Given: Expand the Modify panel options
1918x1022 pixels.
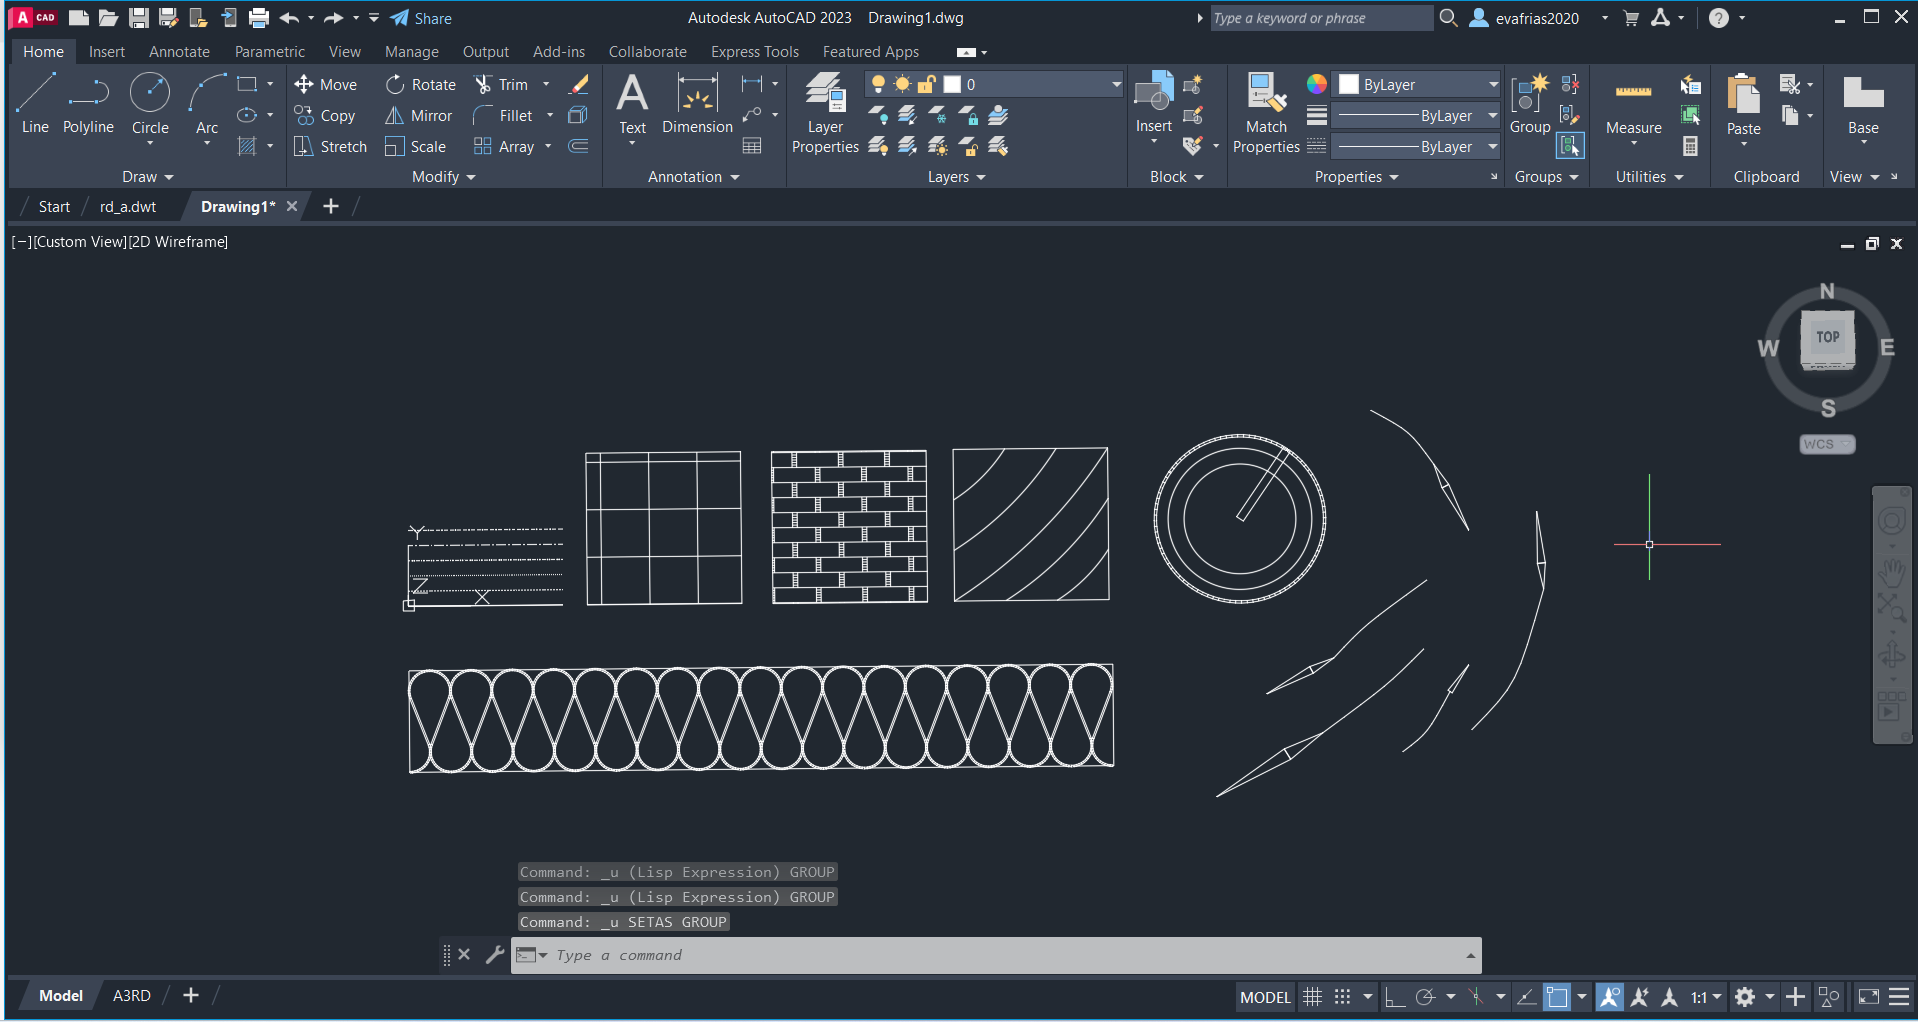Looking at the screenshot, I should tap(443, 177).
